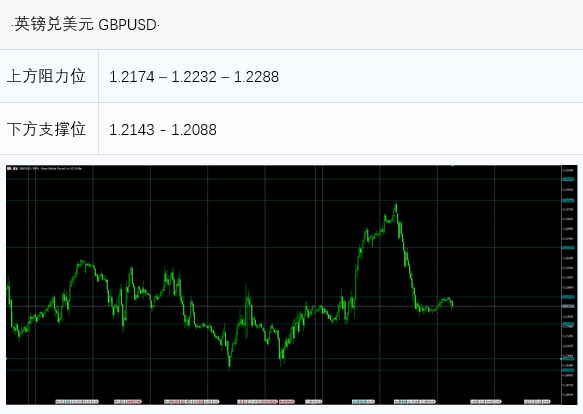Click the lowest trough of the green price line
The image size is (583, 414).
(x=229, y=366)
